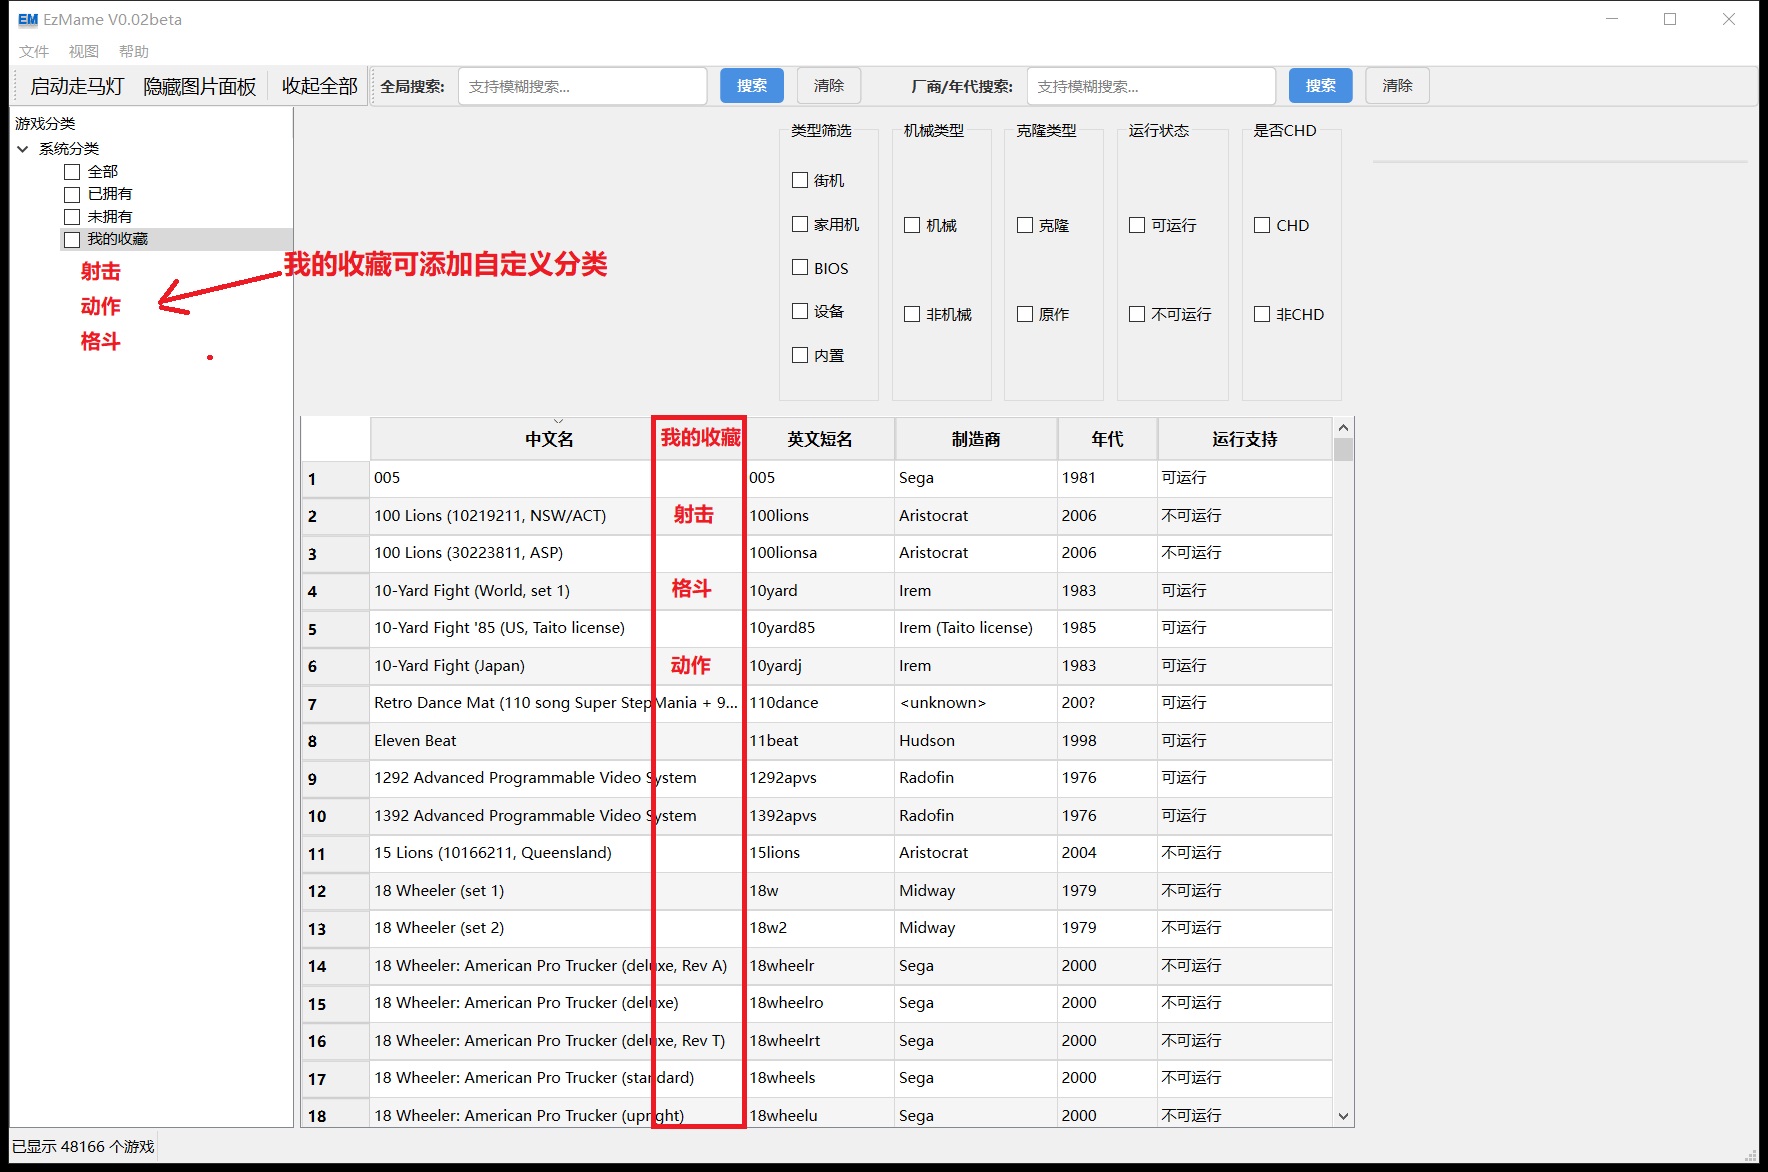Select the 'Irem (Taito license)' manufacturer cell
This screenshot has width=1768, height=1172.
[976, 628]
